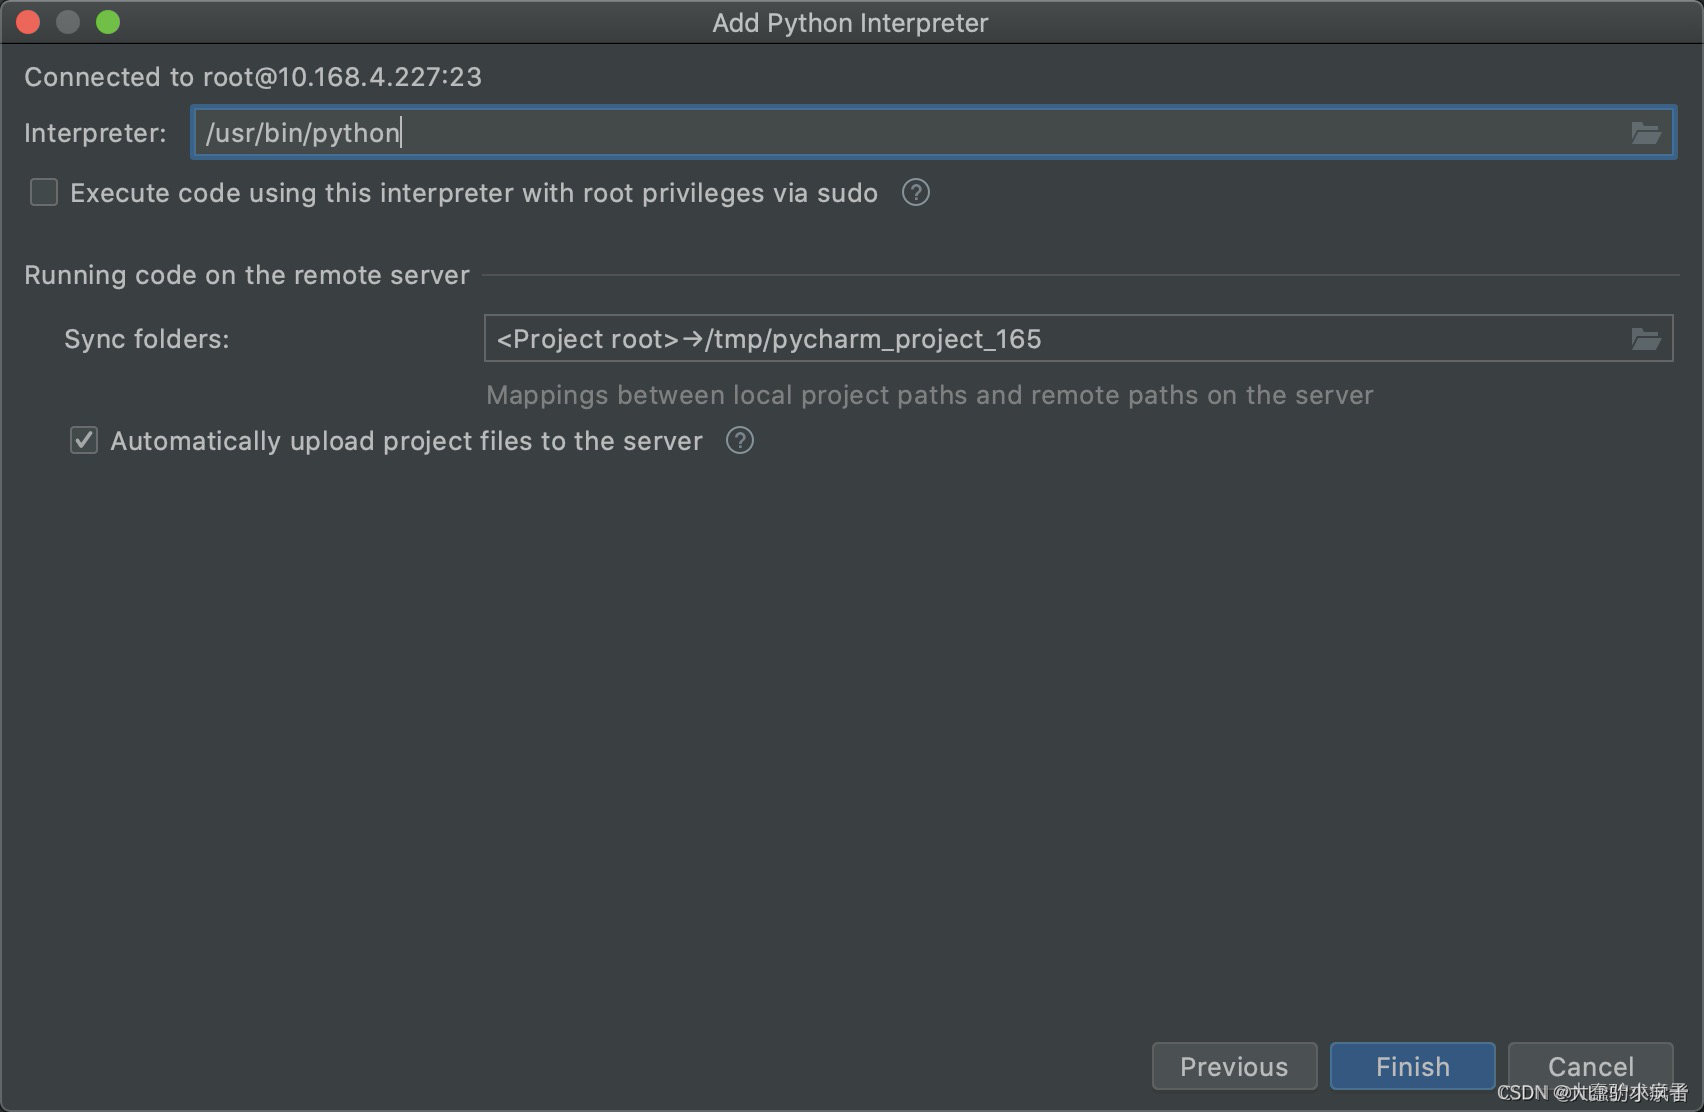Screen dimensions: 1704x1112
Task: Open the folder browser for Sync folders
Action: [x=1646, y=338]
